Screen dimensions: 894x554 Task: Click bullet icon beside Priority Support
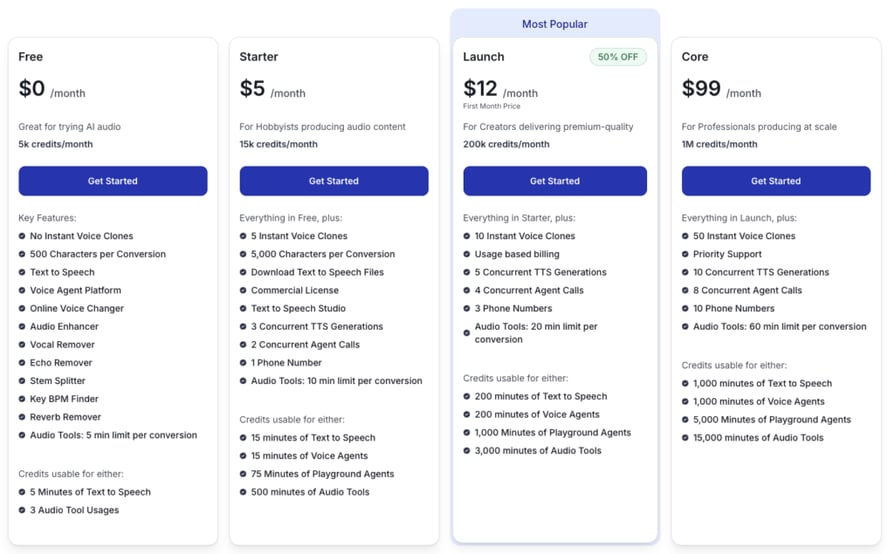(685, 254)
